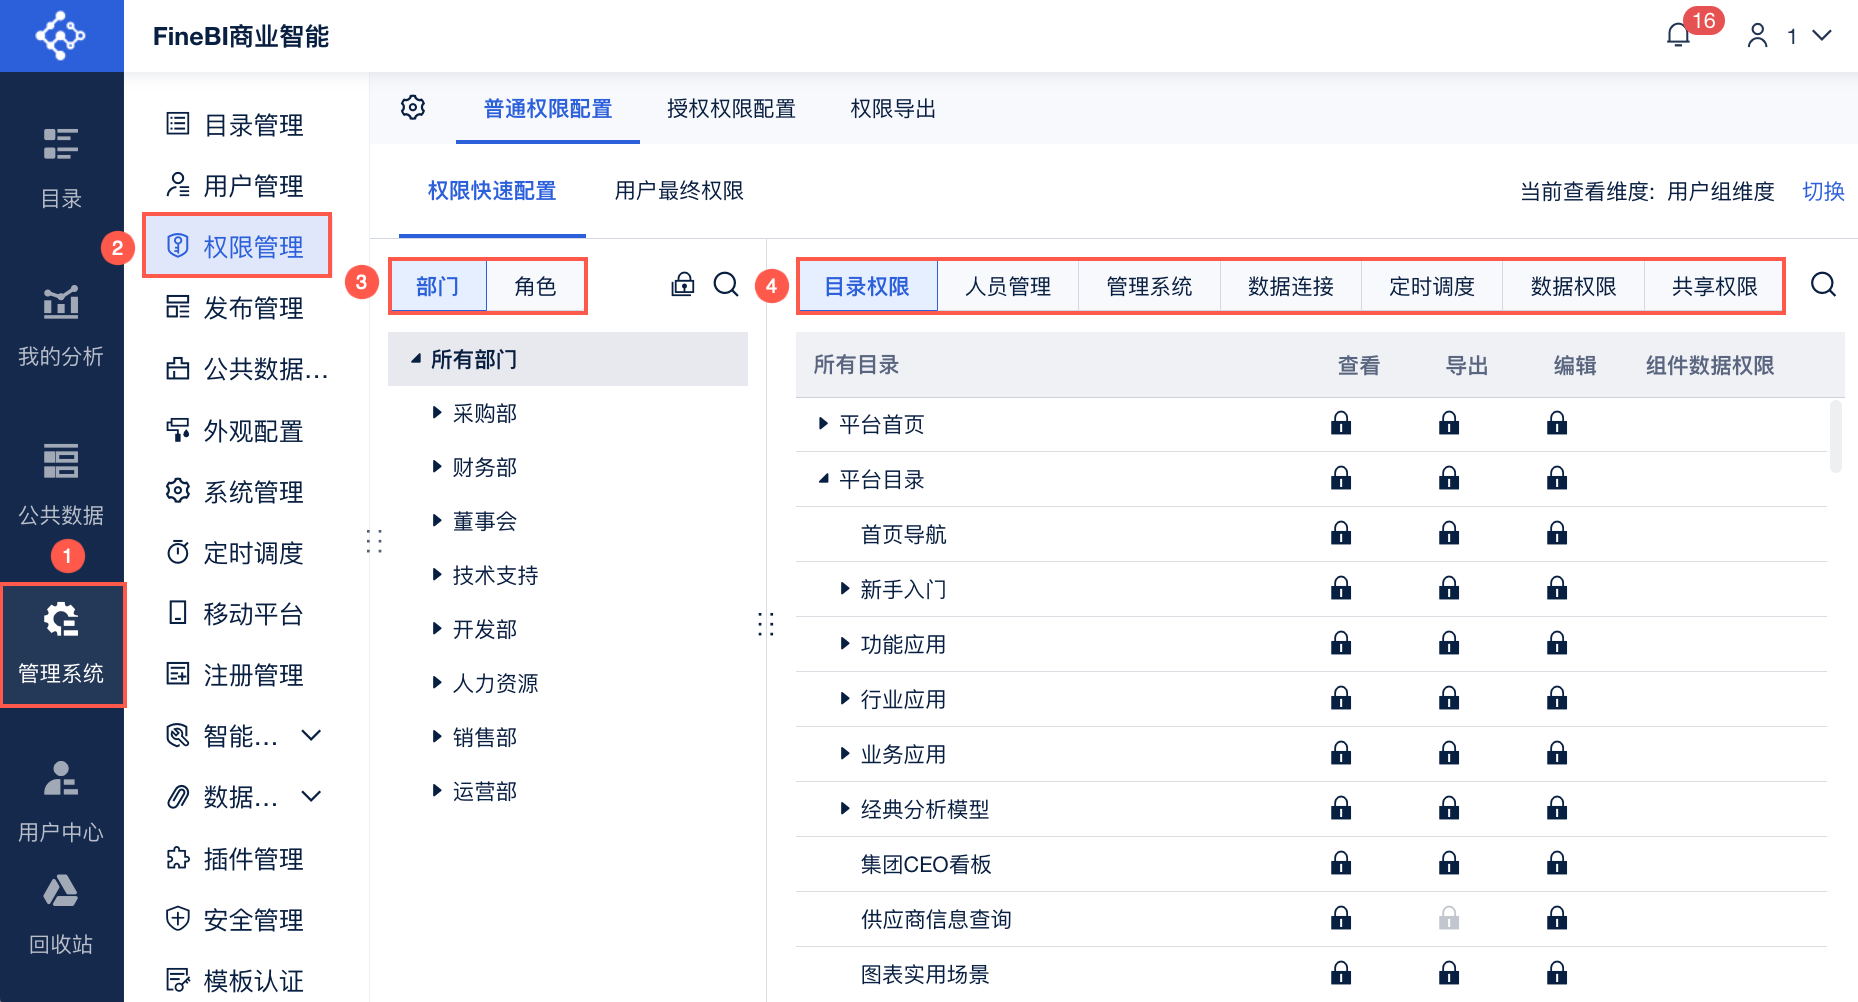Open 目录管理 menu item

234,125
